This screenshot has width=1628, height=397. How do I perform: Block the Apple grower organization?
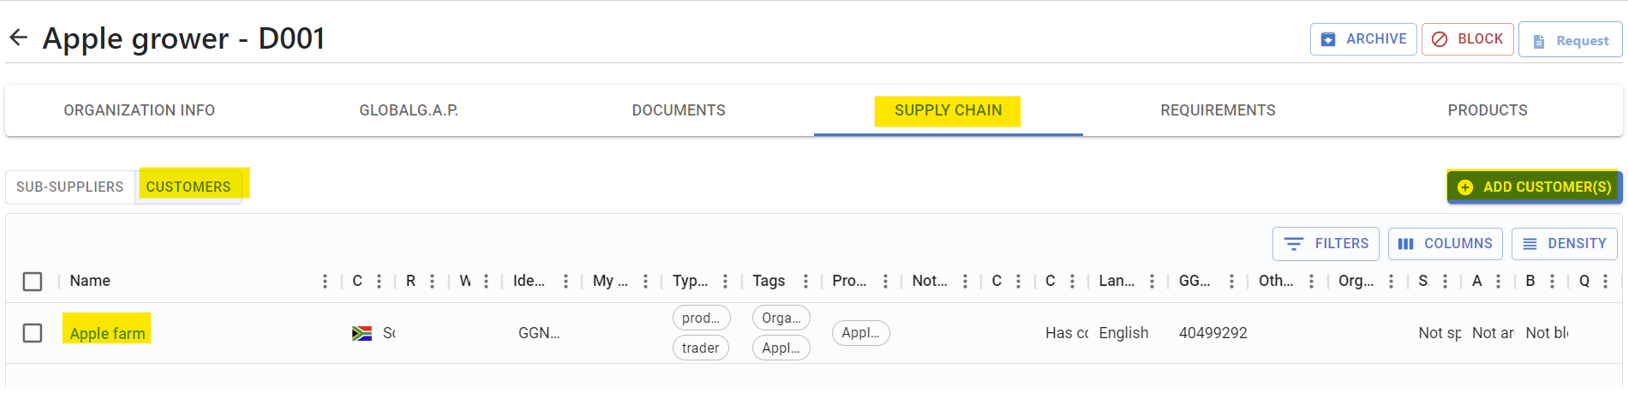click(1467, 39)
